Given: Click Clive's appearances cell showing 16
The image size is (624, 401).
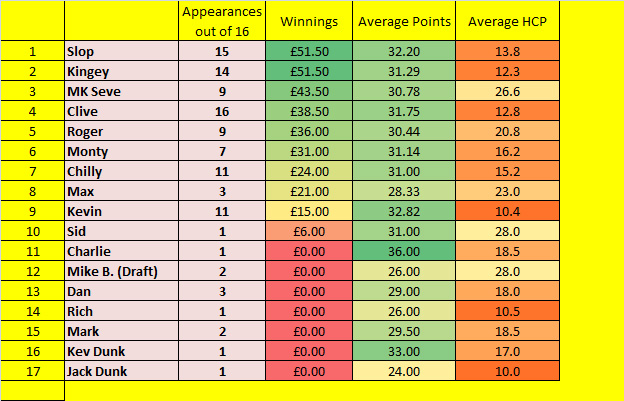Looking at the screenshot, I should [x=222, y=111].
